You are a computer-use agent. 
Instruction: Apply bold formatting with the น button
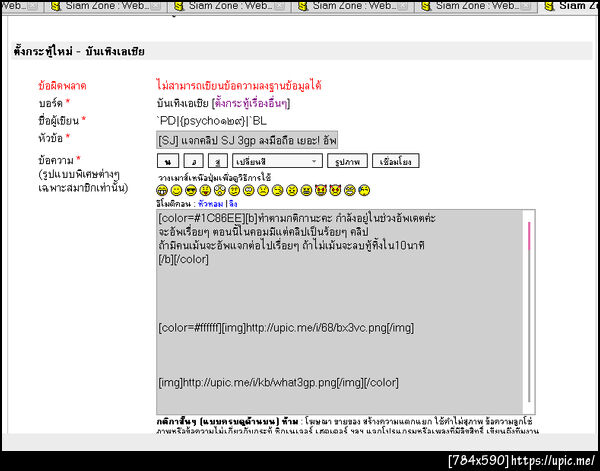(168, 161)
